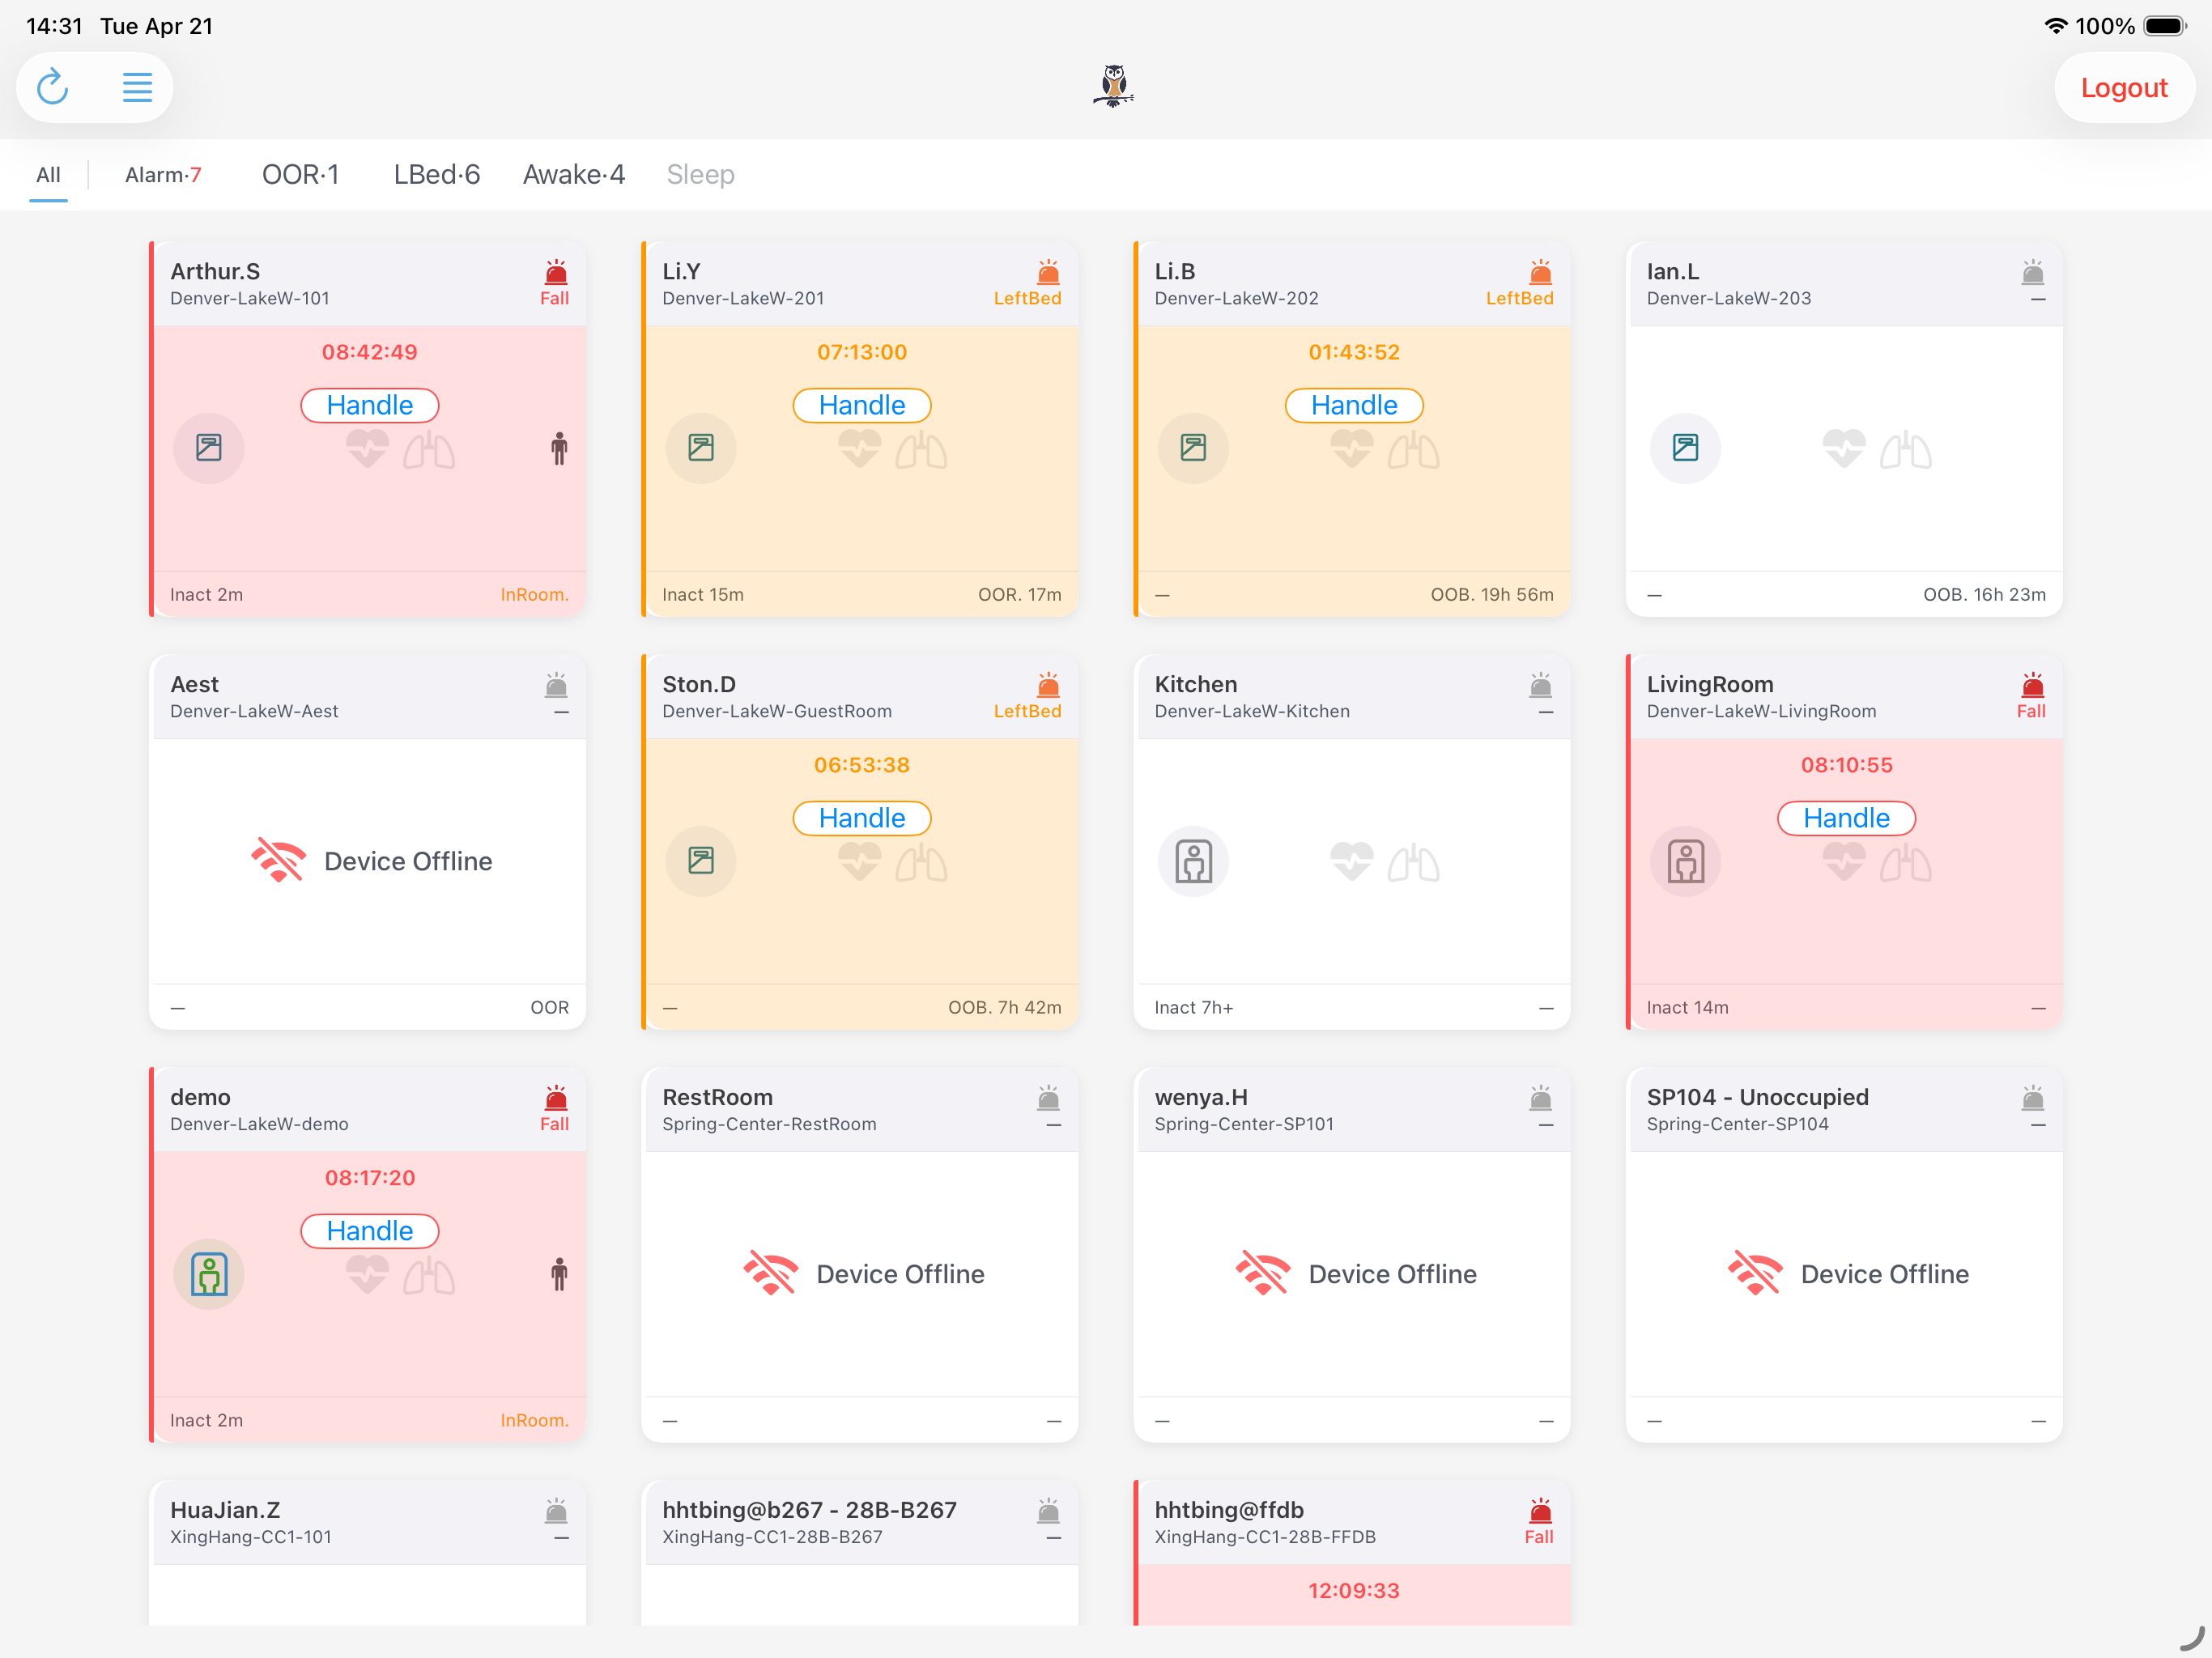Tap hhtbing@b267 grey siren icon
This screenshot has height=1658, width=2212.
(1048, 1511)
